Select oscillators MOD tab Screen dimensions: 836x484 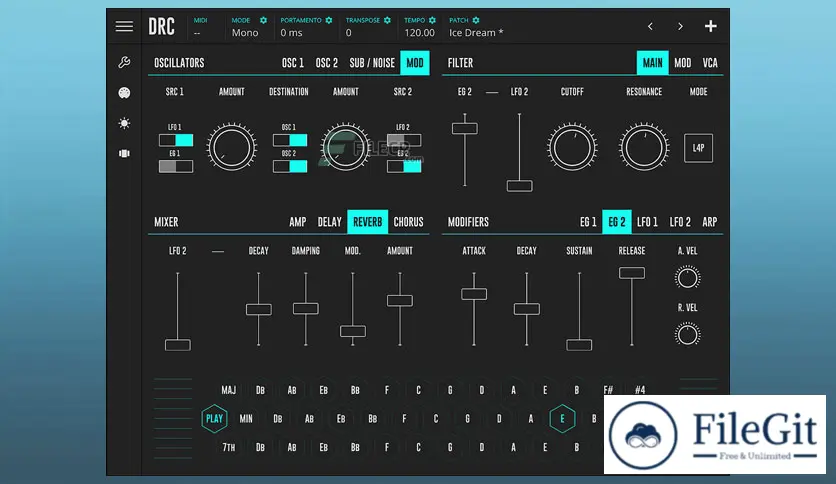415,63
